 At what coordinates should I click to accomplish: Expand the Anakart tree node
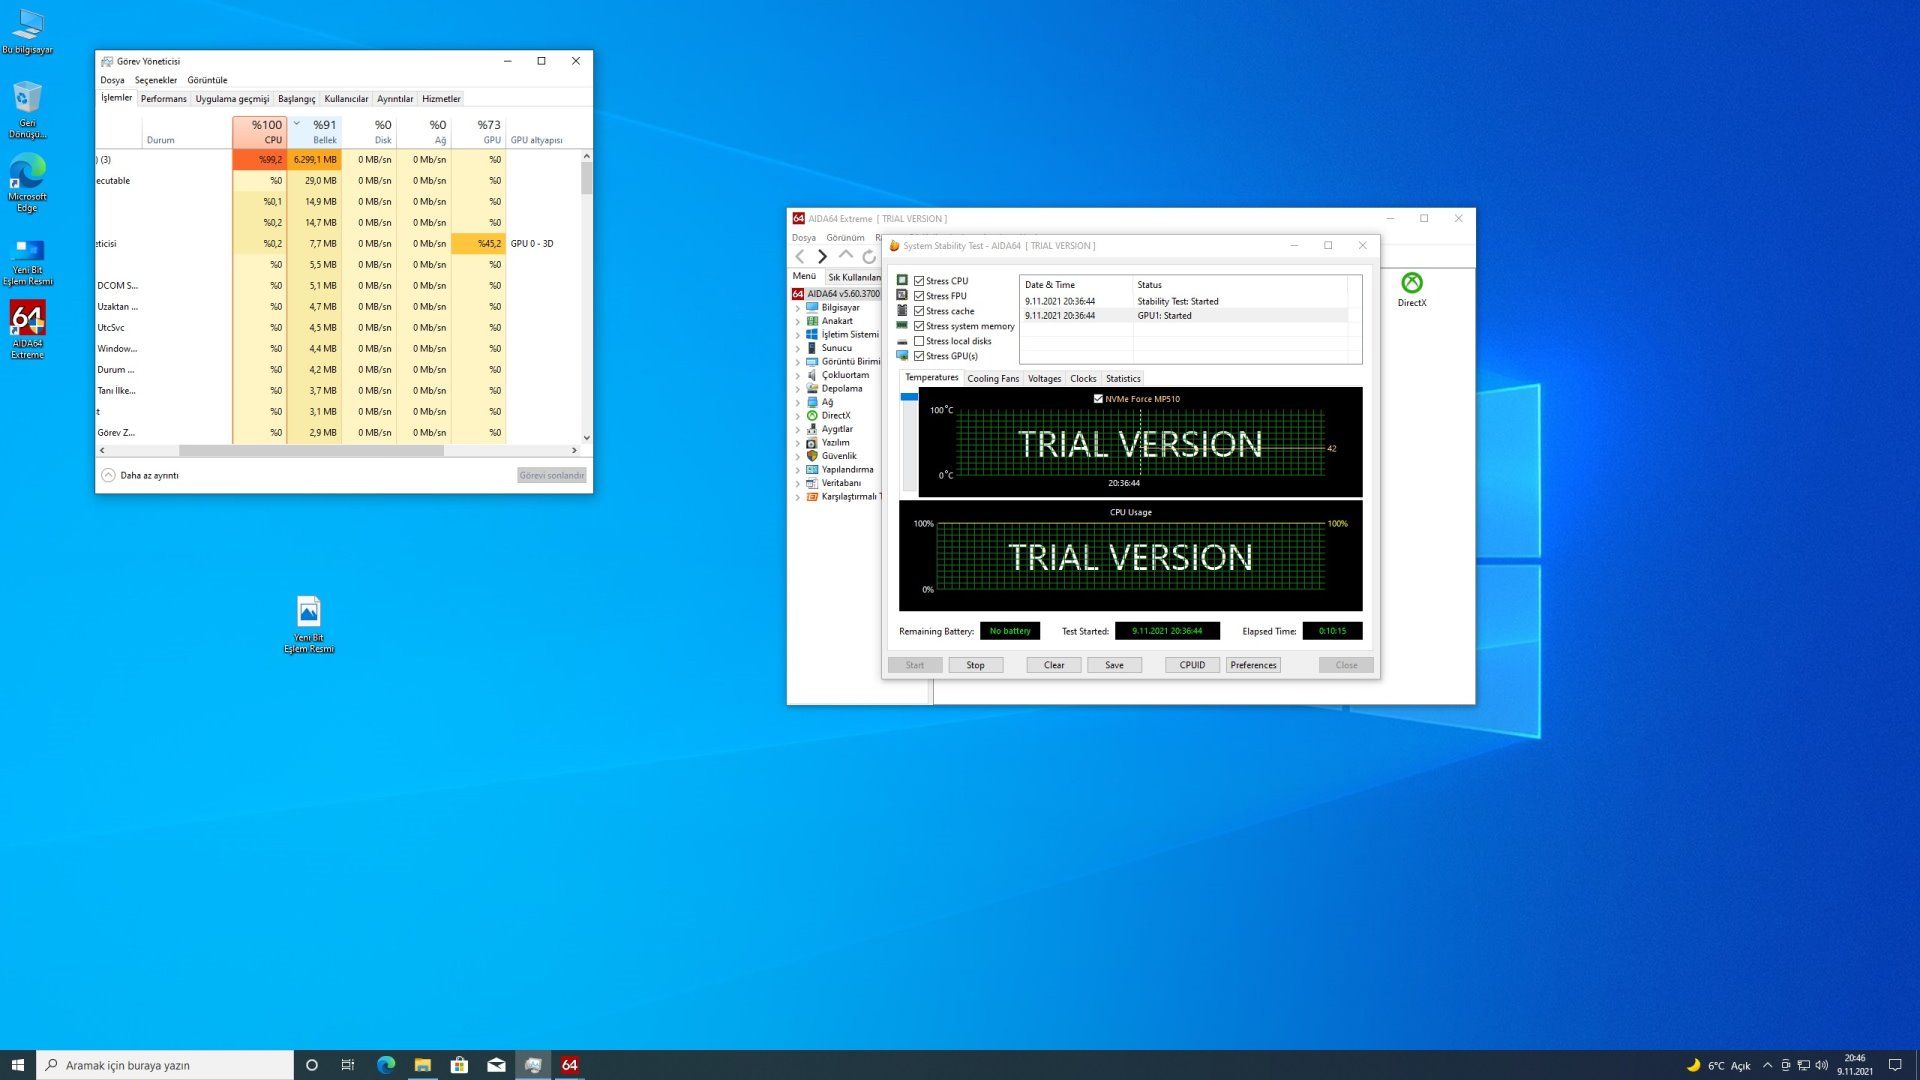(798, 321)
